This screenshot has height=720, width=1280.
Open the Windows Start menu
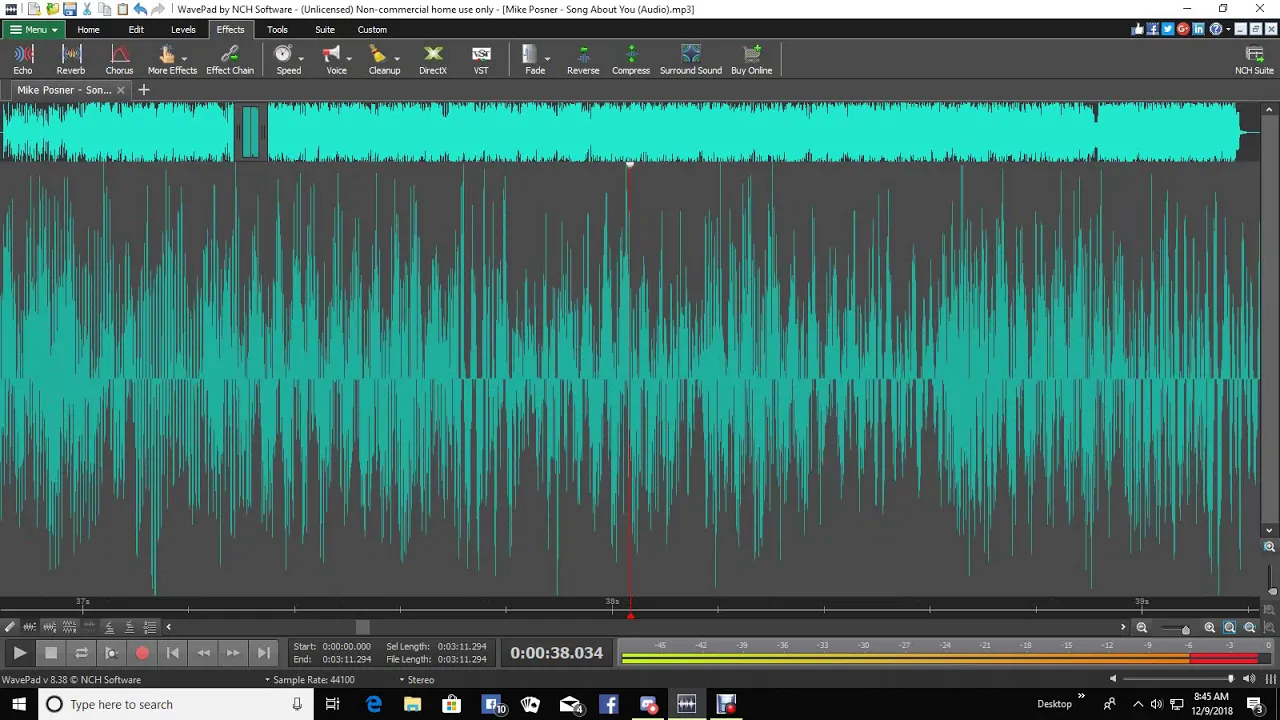(19, 704)
